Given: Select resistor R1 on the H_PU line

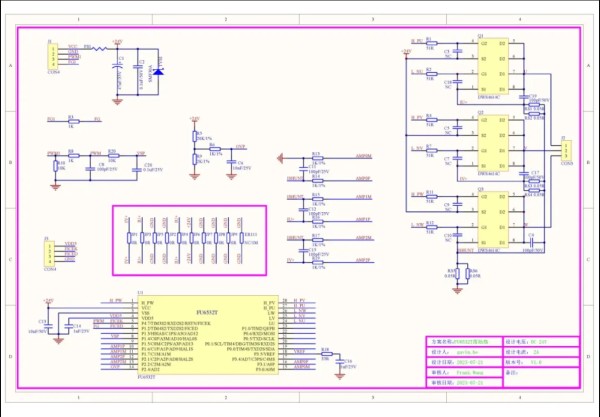Looking at the screenshot, I should click(x=431, y=43).
